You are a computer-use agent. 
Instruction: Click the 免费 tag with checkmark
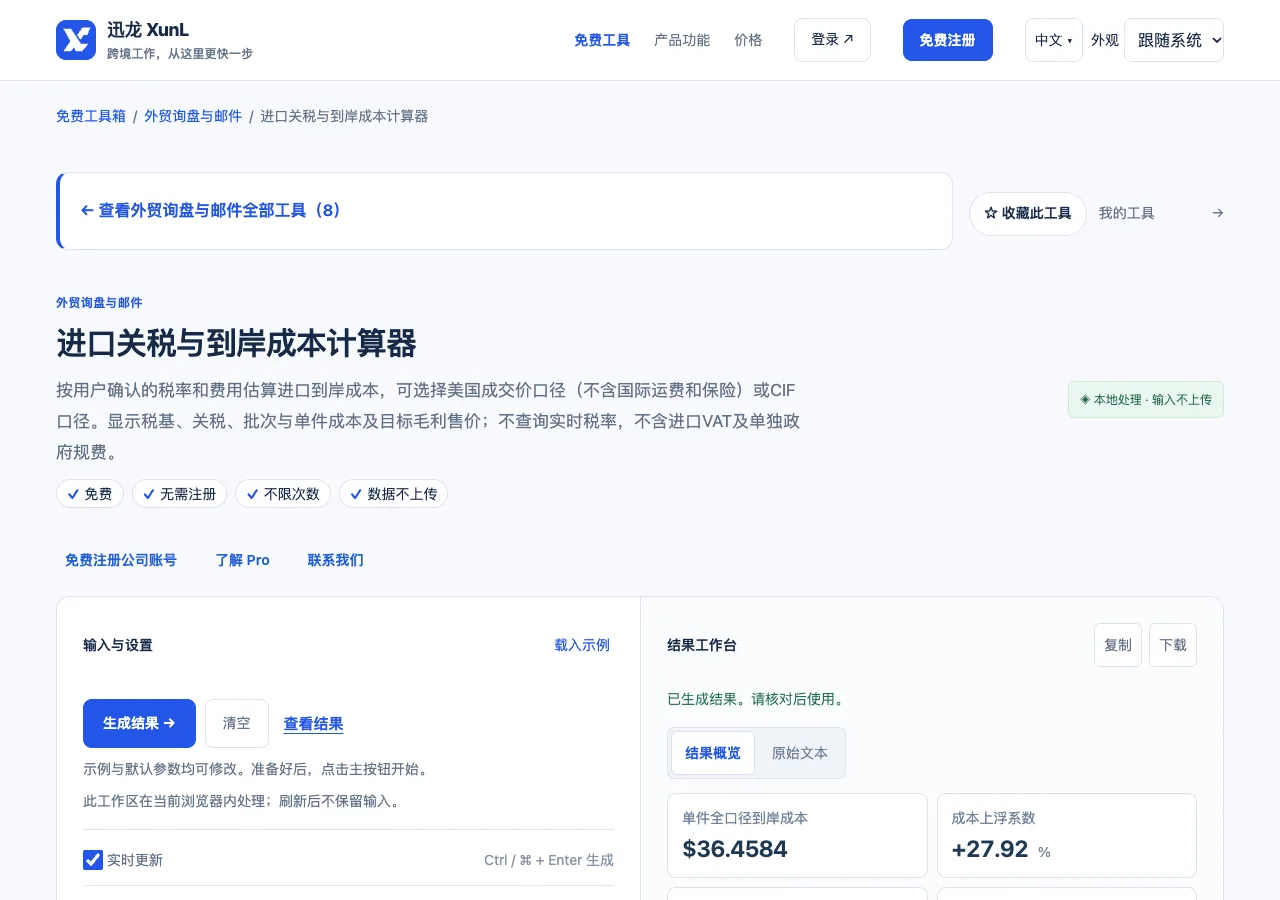pyautogui.click(x=90, y=494)
